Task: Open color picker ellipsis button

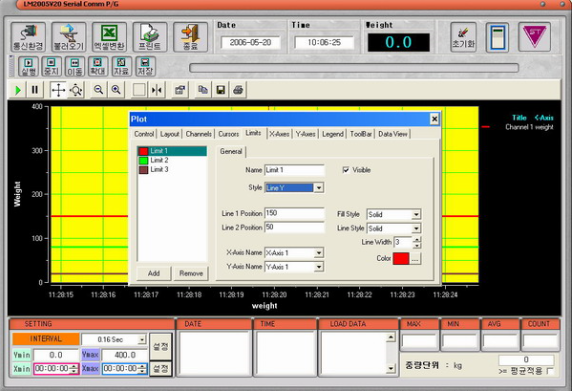Action: 415,259
